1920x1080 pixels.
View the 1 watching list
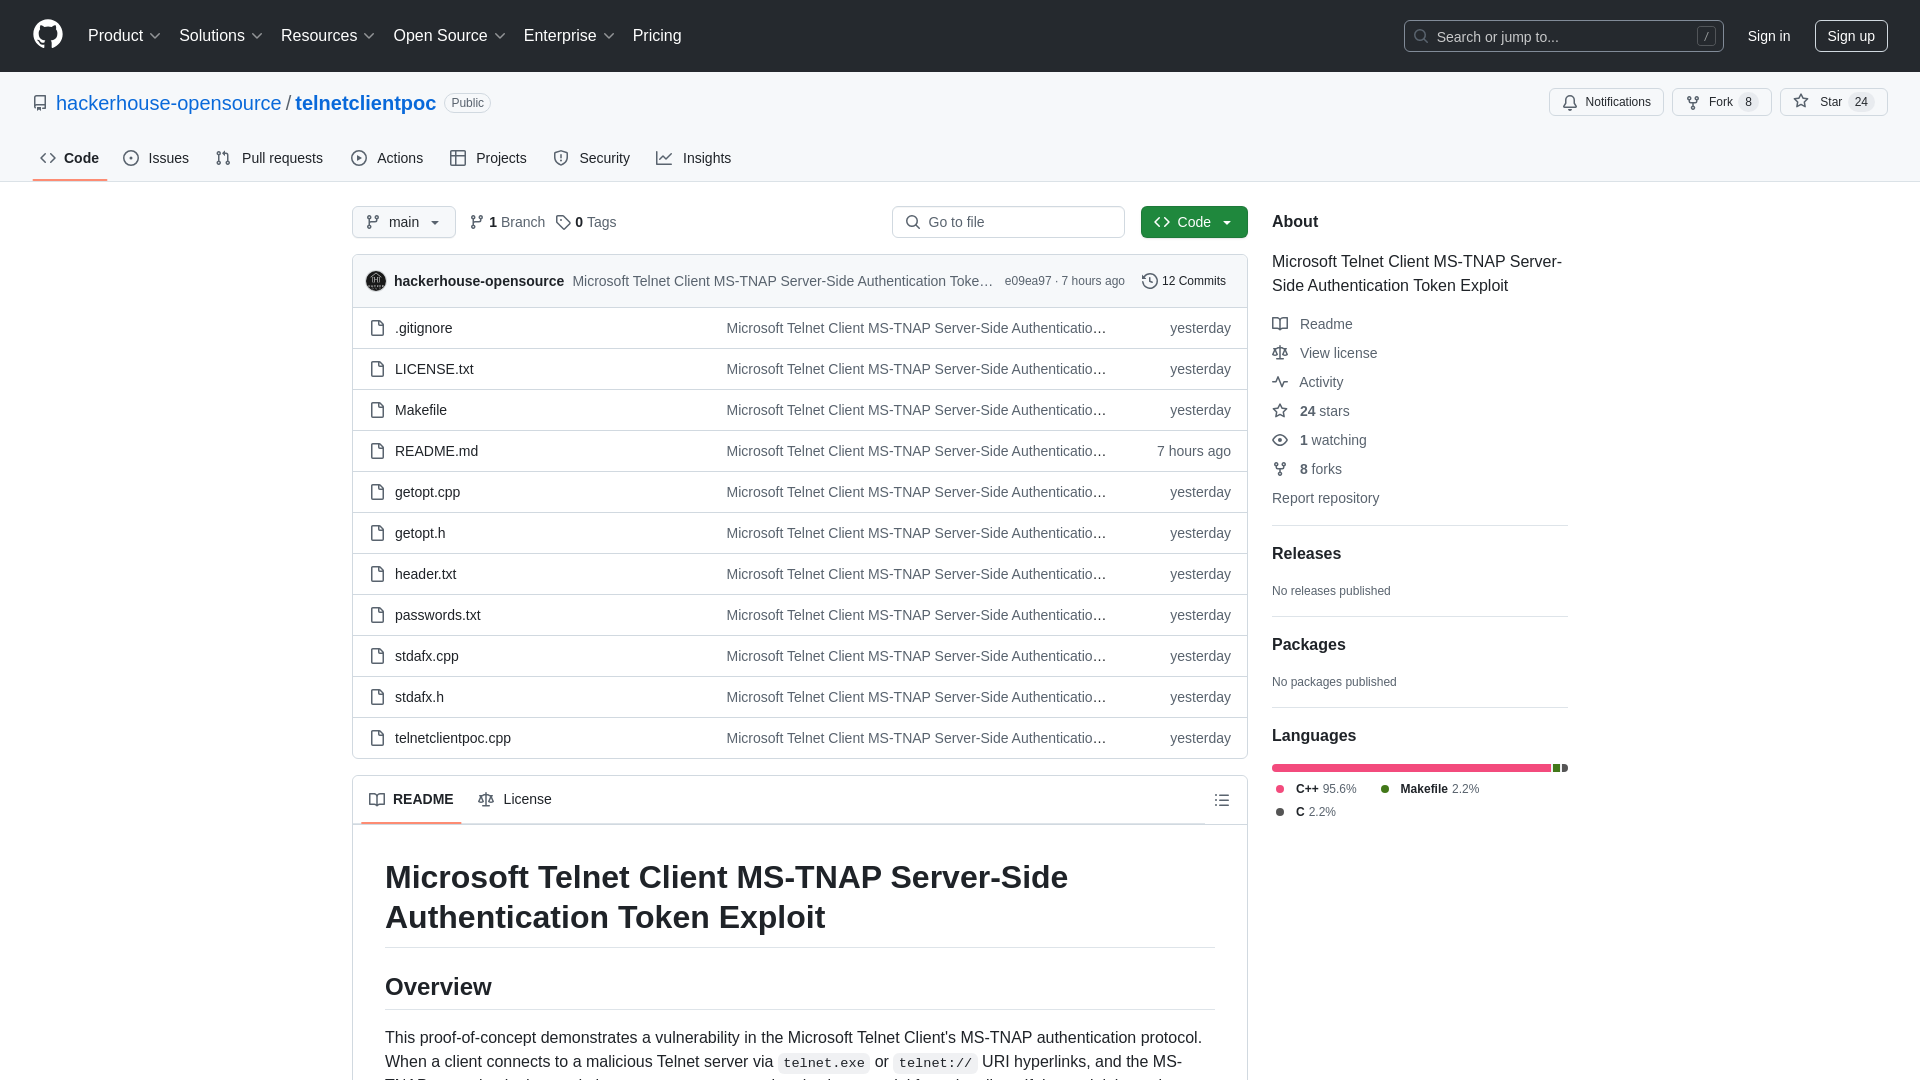1319,440
